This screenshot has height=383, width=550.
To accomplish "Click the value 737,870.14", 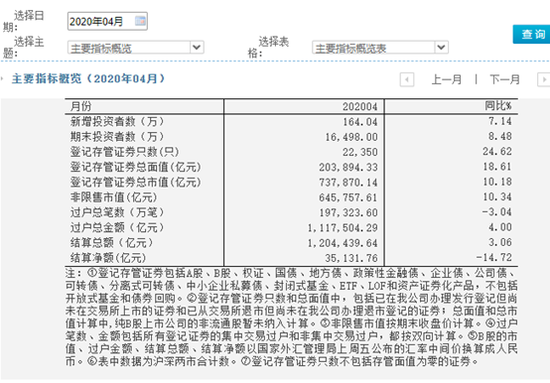I will click(x=348, y=182).
